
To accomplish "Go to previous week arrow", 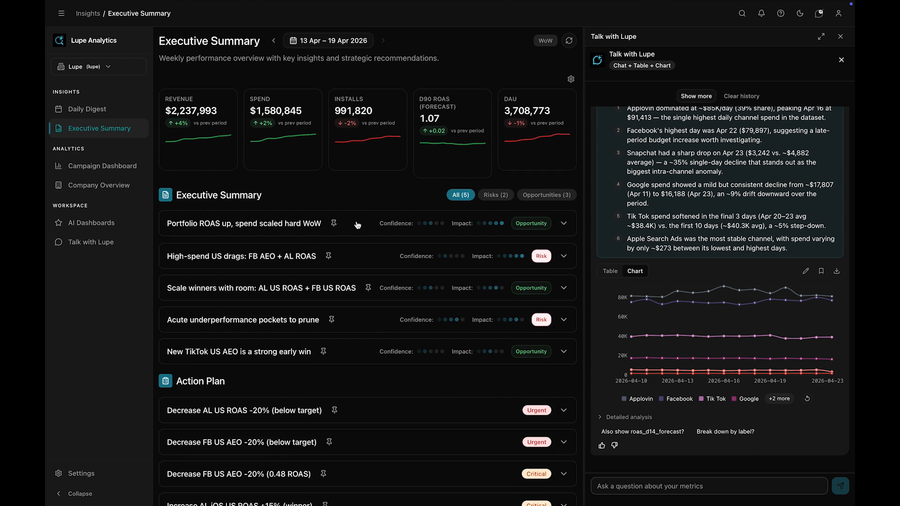I will tap(274, 41).
